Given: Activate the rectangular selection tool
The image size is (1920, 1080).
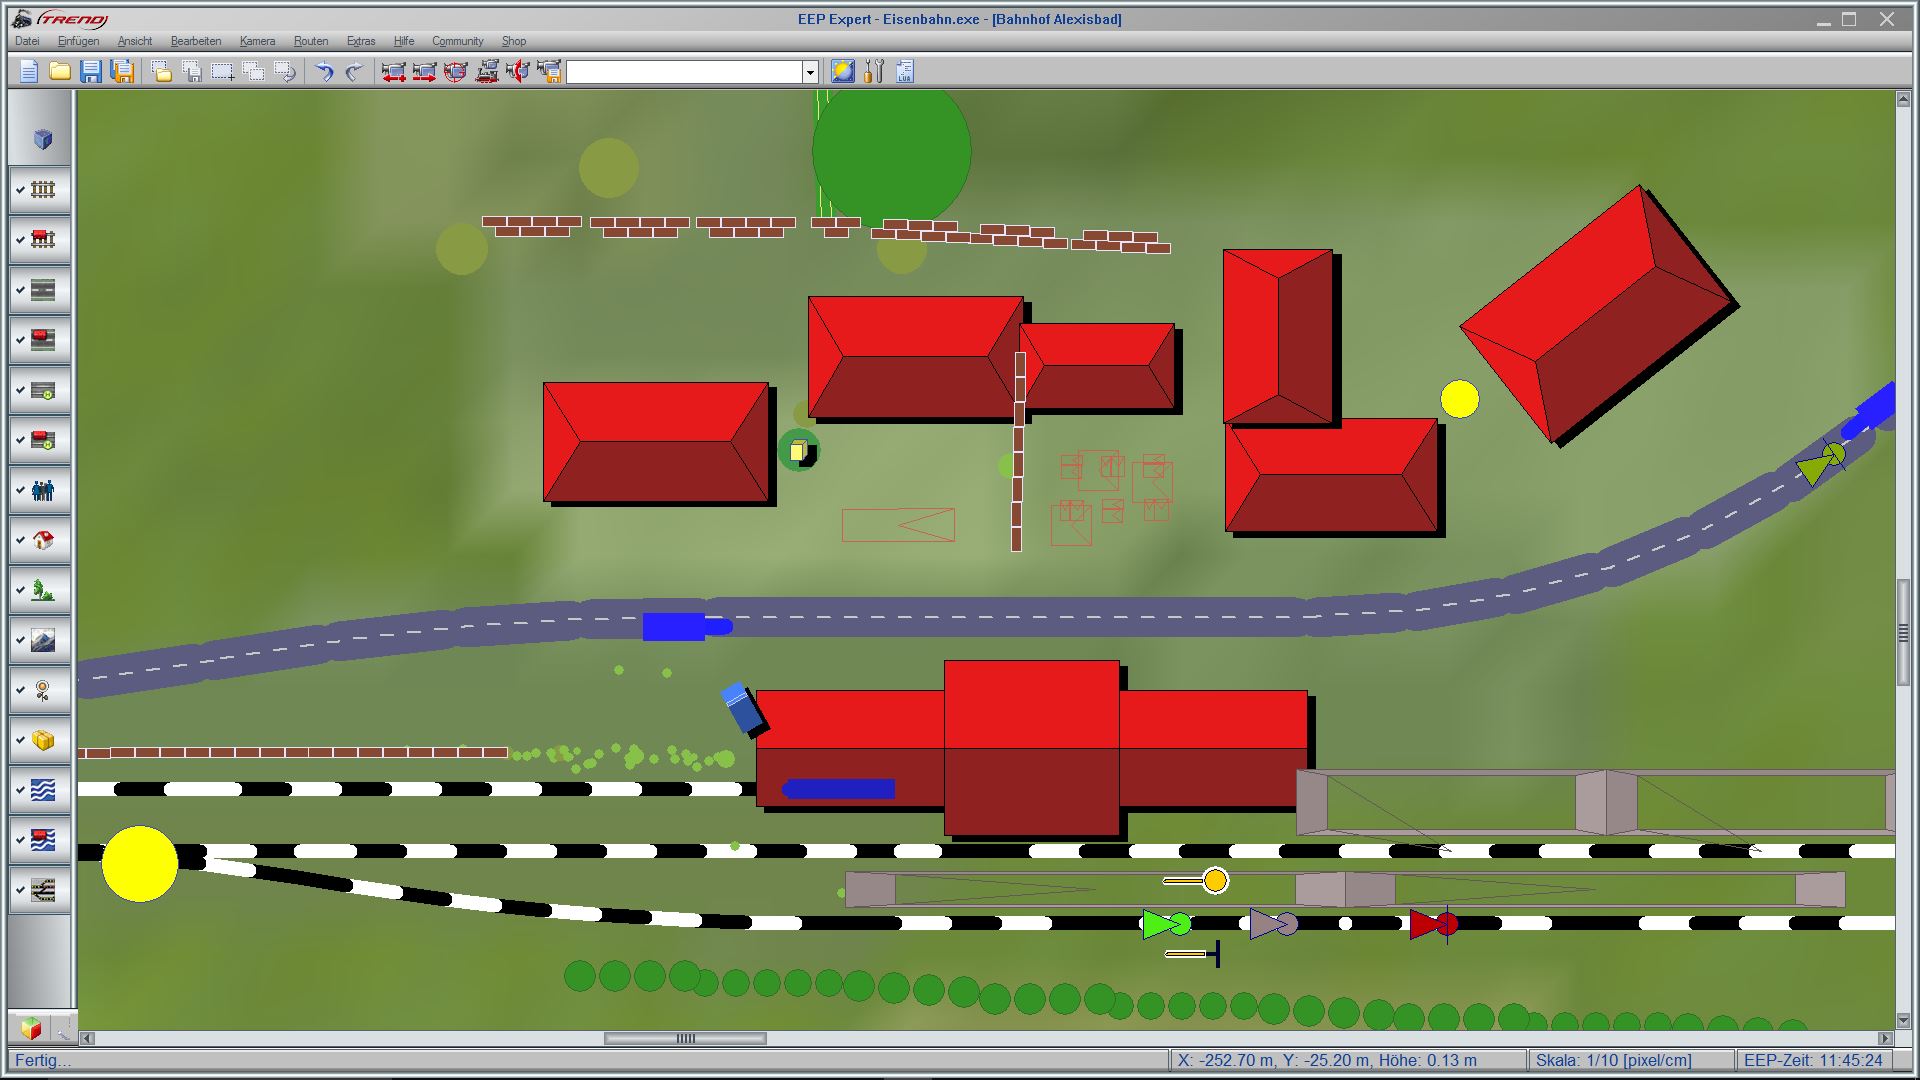Looking at the screenshot, I should tap(221, 72).
